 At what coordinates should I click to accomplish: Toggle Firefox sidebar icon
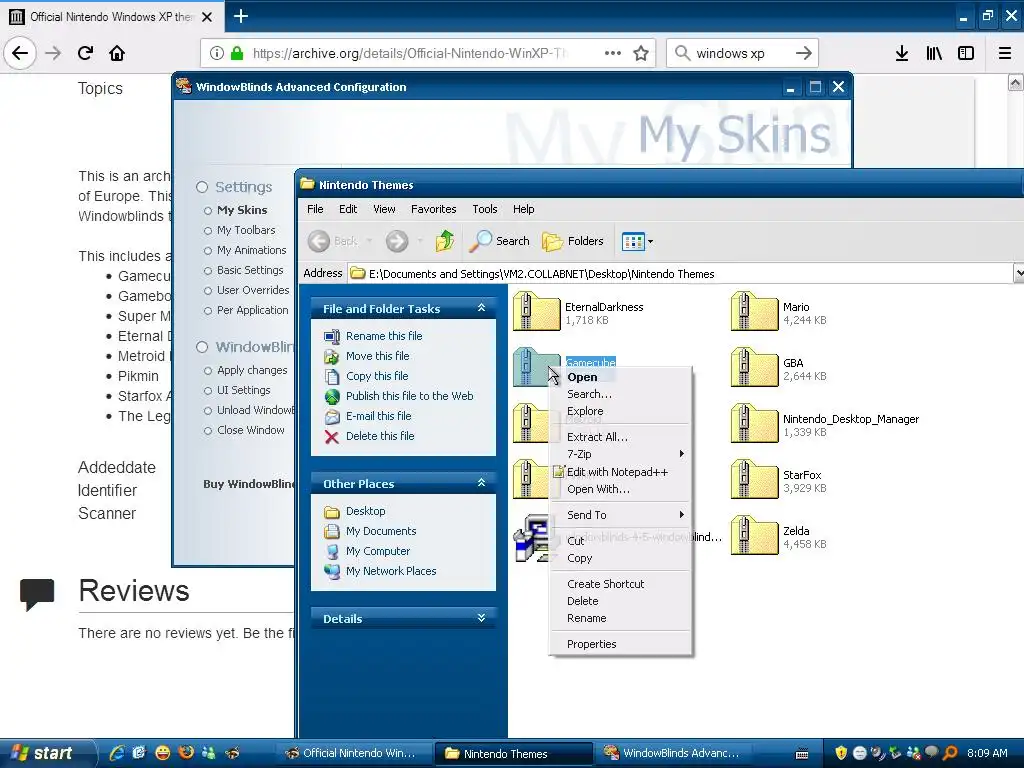tap(966, 53)
